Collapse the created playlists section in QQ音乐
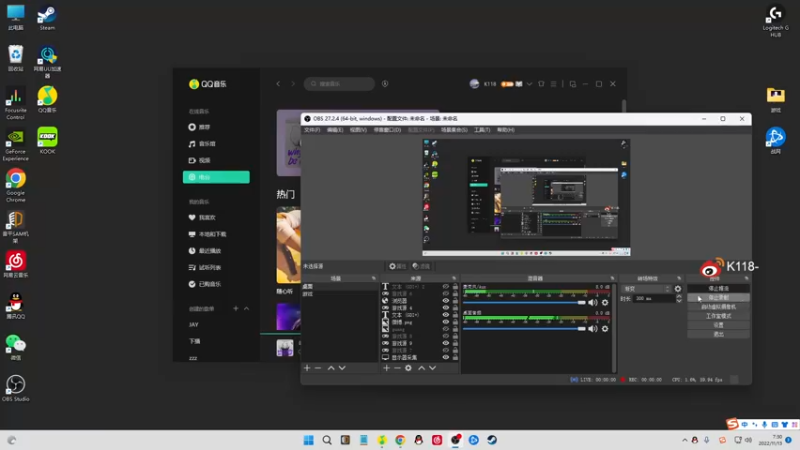 [x=246, y=308]
